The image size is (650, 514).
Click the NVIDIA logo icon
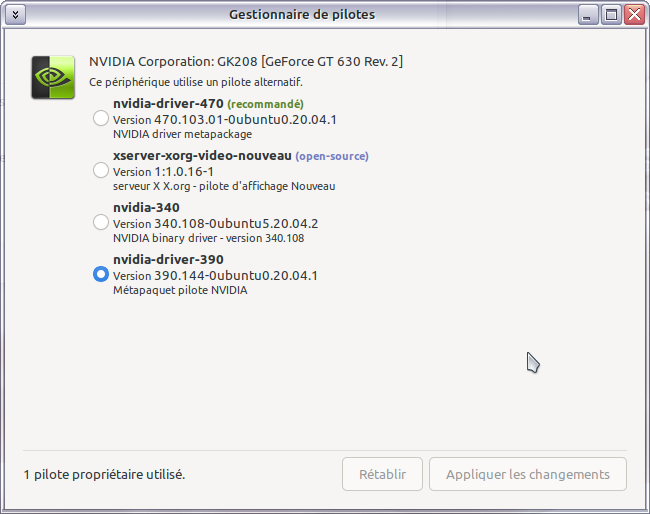52,76
